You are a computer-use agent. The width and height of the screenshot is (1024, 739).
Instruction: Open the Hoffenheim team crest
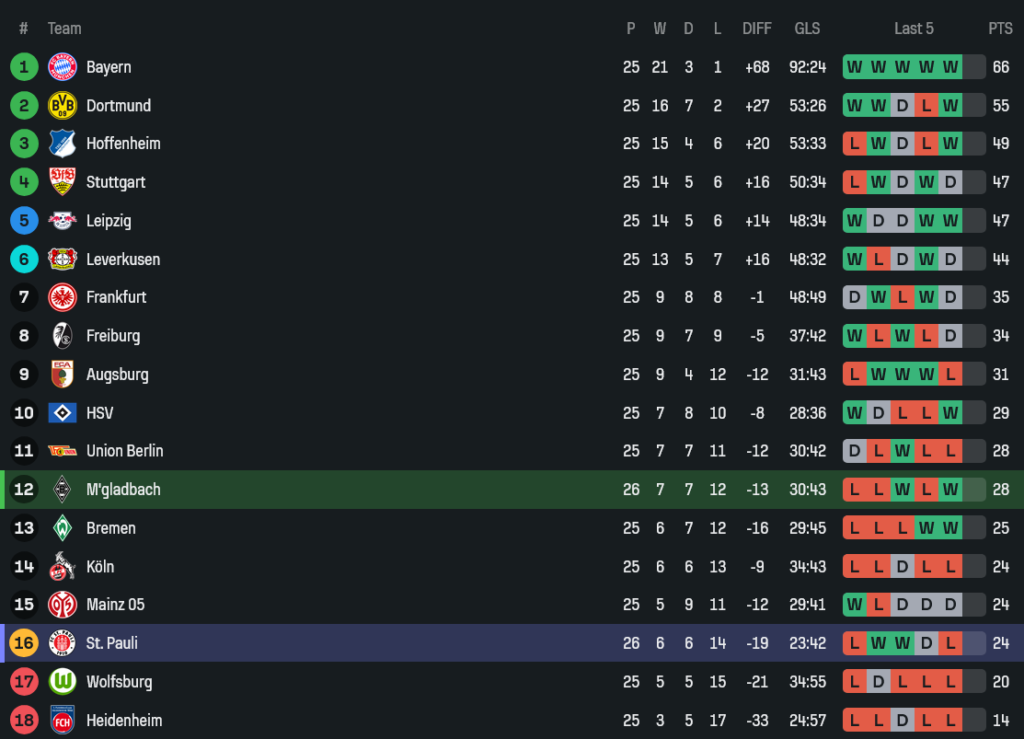(x=62, y=144)
